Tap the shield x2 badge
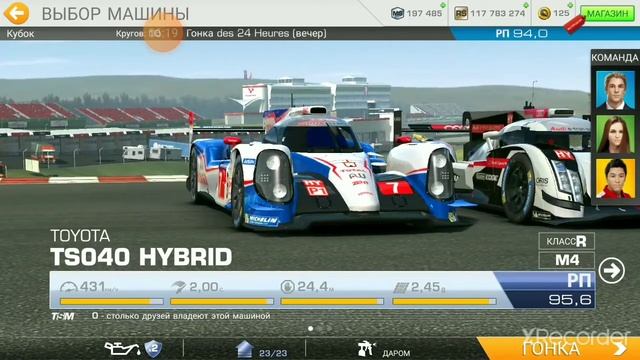The image size is (640, 360). click(153, 349)
